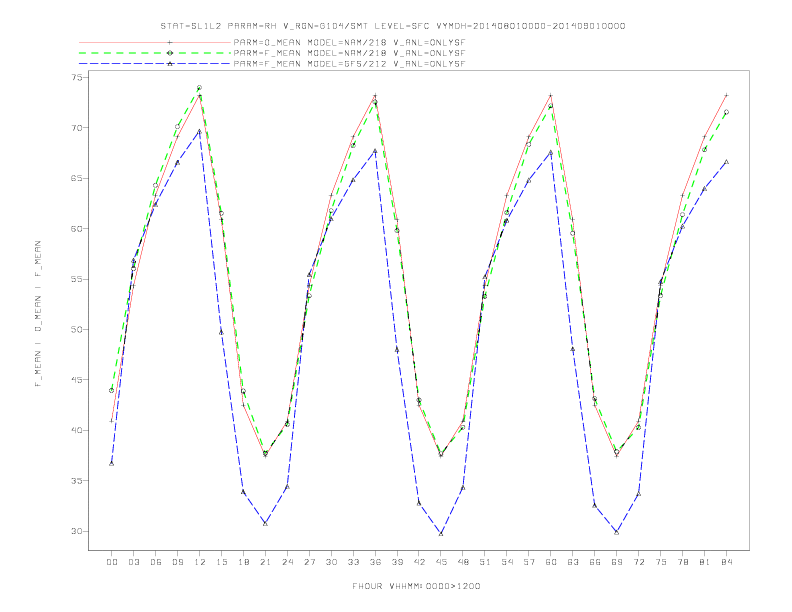Image resolution: width=792 pixels, height=612 pixels.
Task: Click x-axis forecast hour label 42
Action: pyautogui.click(x=419, y=562)
